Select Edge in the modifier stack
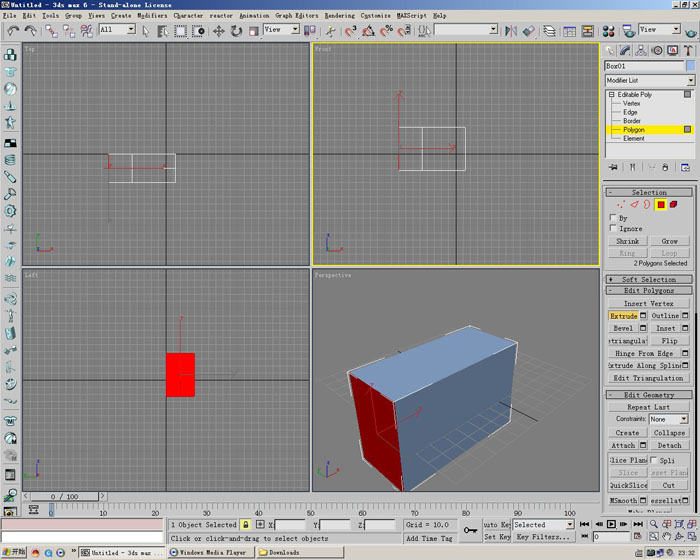Viewport: 700px width, 560px height. pos(630,112)
